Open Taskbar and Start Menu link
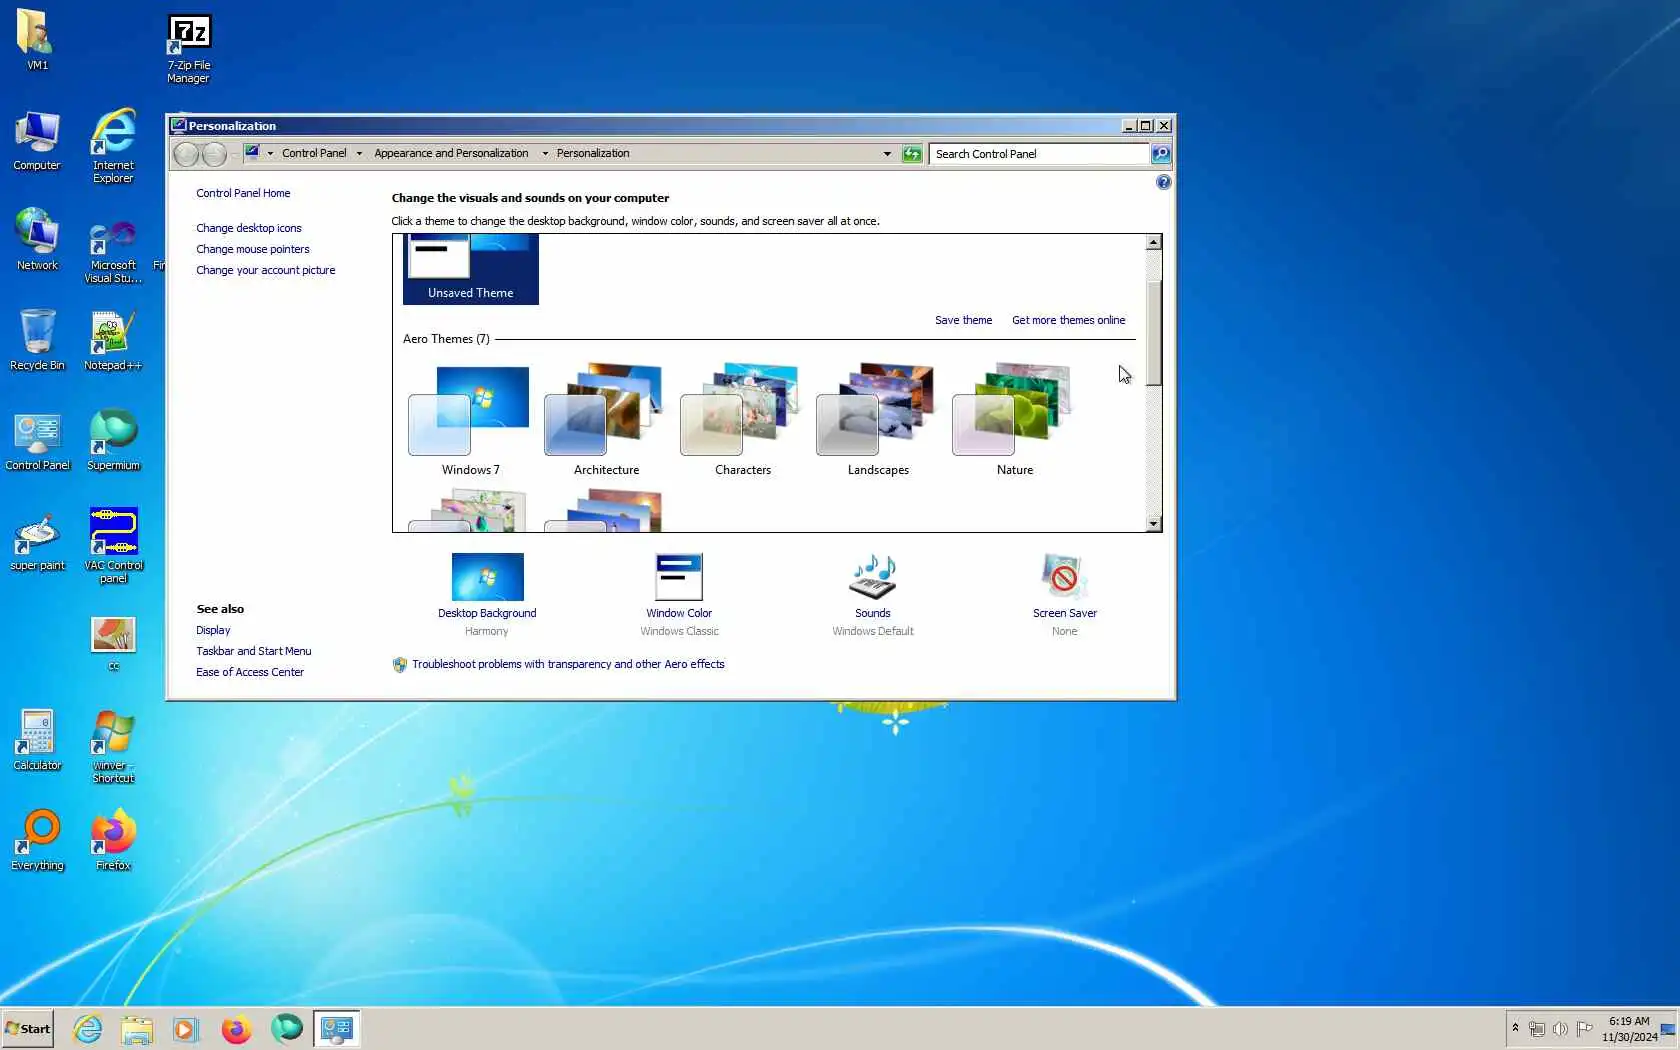1680x1050 pixels. click(253, 651)
